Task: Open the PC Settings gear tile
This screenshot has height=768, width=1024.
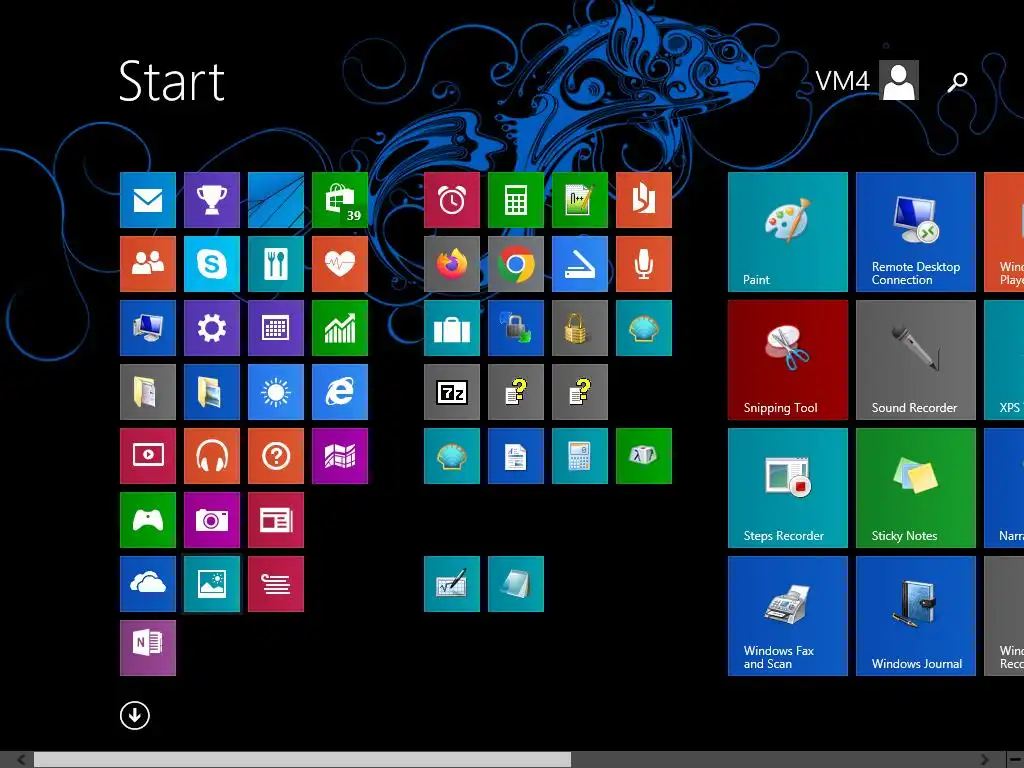Action: click(212, 328)
